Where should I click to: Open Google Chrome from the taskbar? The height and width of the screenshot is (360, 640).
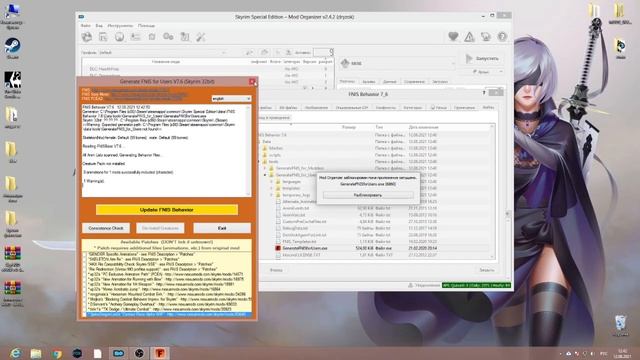[x=57, y=353]
